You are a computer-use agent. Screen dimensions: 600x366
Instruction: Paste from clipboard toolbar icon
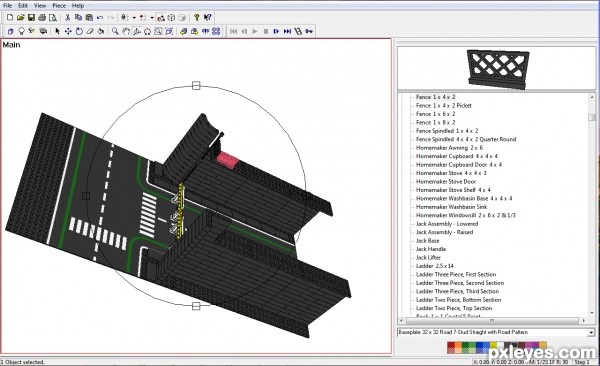pyautogui.click(x=89, y=18)
